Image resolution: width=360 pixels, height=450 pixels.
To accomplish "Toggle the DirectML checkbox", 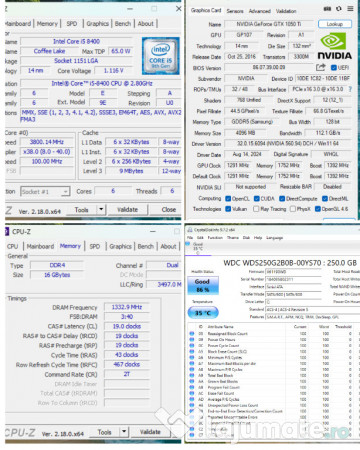I will tap(325, 199).
